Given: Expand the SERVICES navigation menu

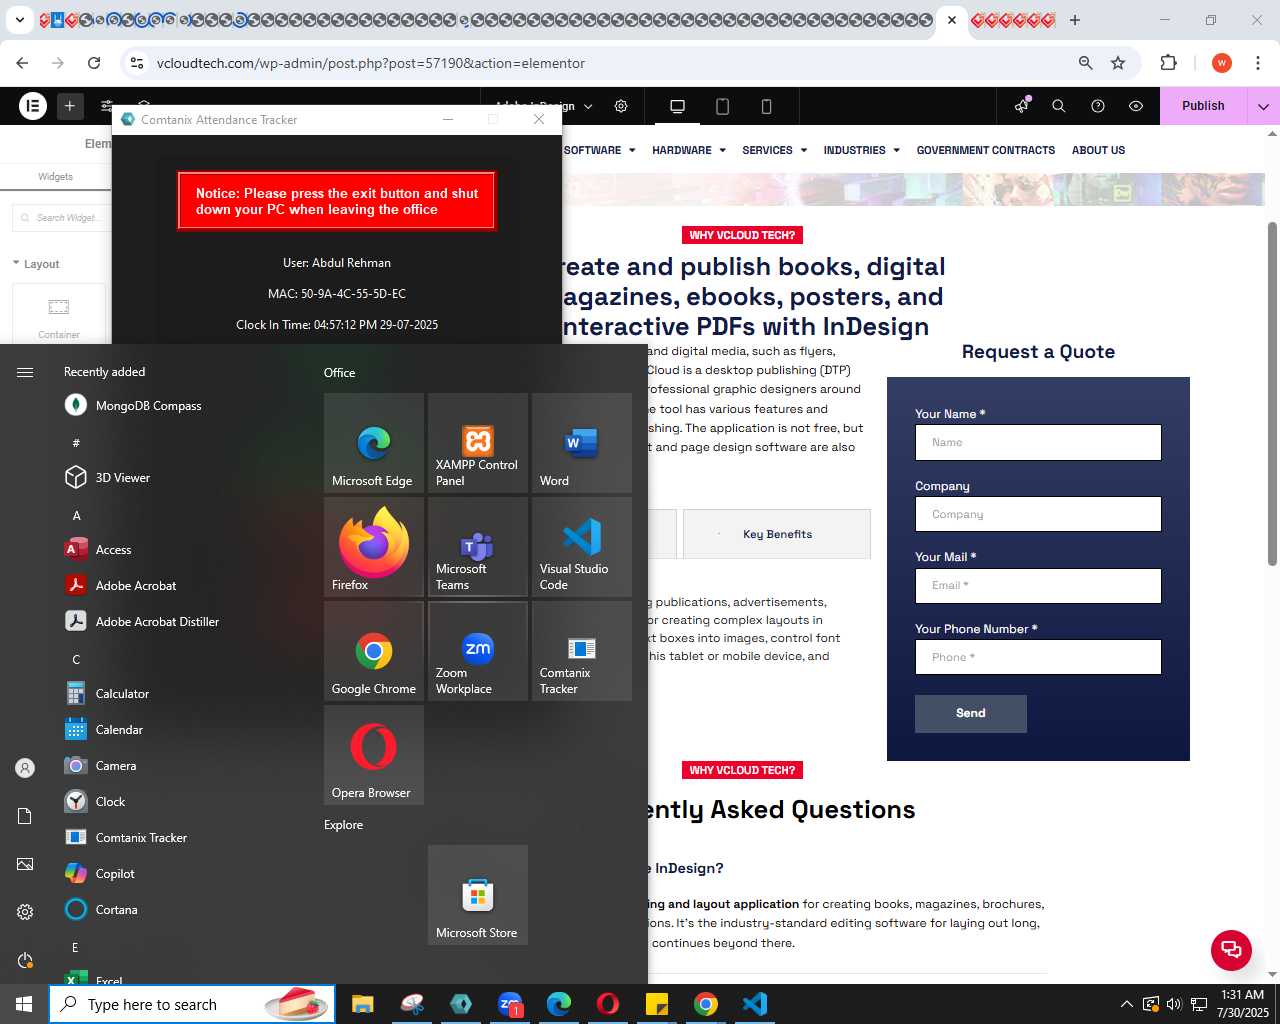Looking at the screenshot, I should (774, 150).
